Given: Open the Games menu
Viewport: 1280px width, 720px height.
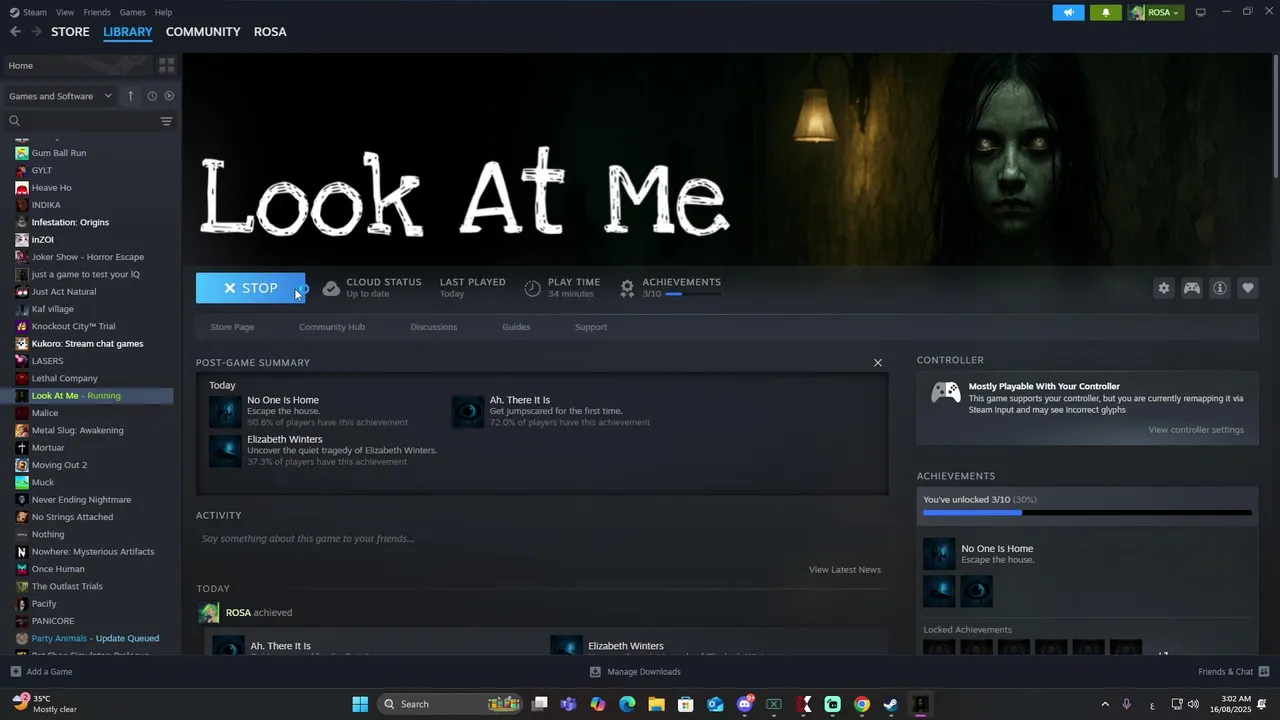Looking at the screenshot, I should [132, 12].
